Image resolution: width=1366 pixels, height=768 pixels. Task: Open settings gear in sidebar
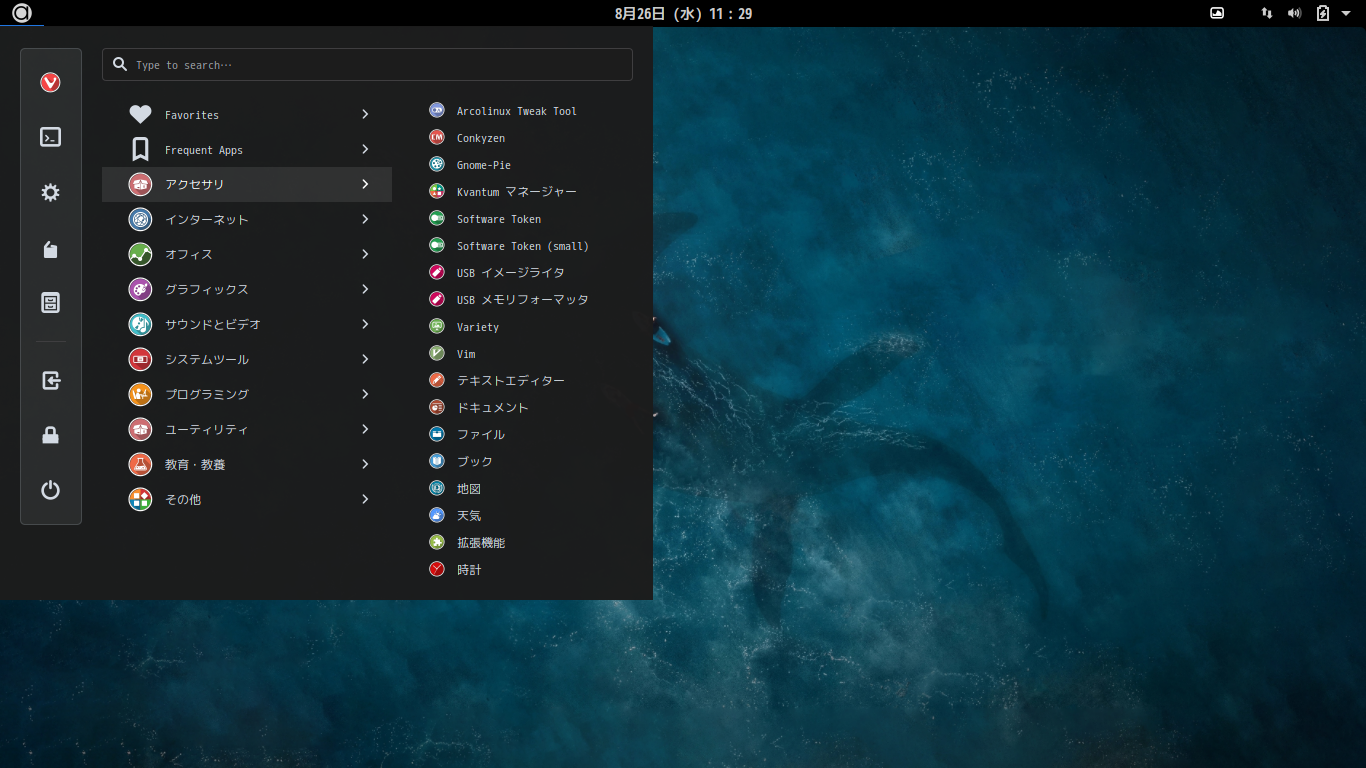50,193
